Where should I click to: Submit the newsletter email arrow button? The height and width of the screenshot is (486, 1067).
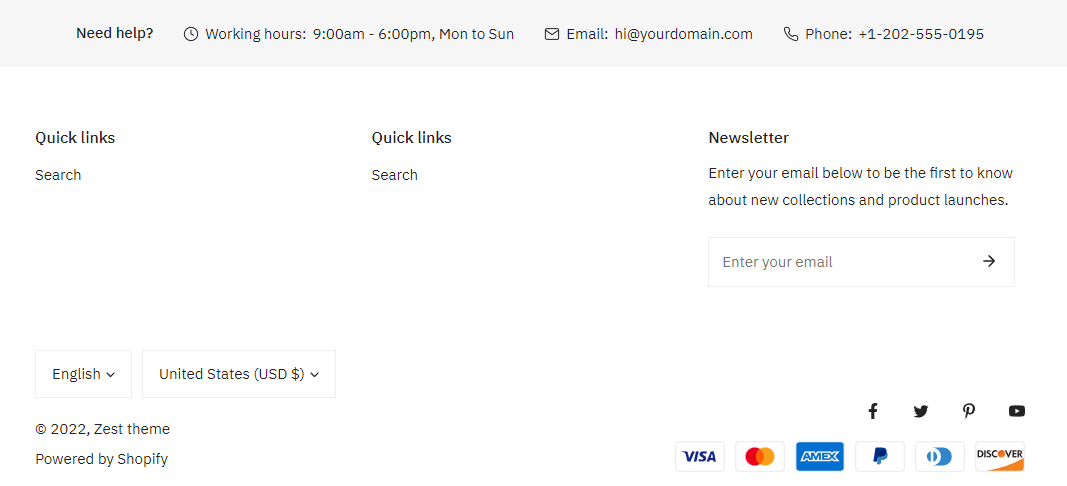989,262
